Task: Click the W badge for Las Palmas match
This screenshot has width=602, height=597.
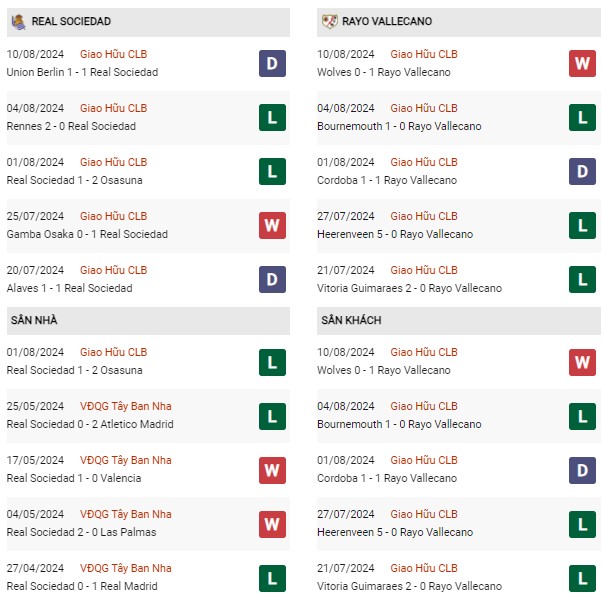Action: click(x=272, y=524)
